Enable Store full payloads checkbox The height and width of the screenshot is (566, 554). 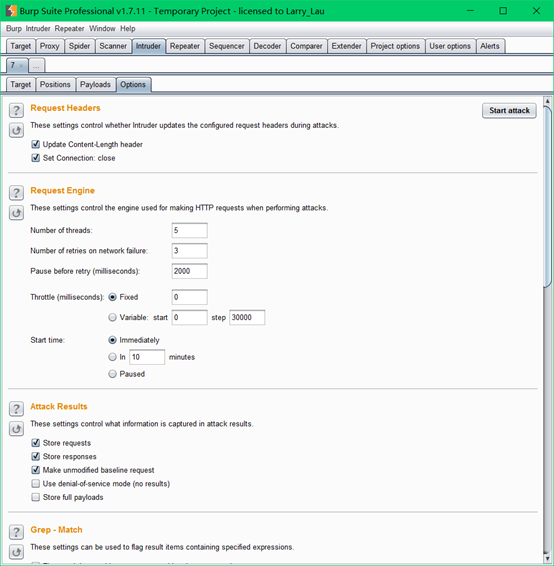click(x=35, y=497)
